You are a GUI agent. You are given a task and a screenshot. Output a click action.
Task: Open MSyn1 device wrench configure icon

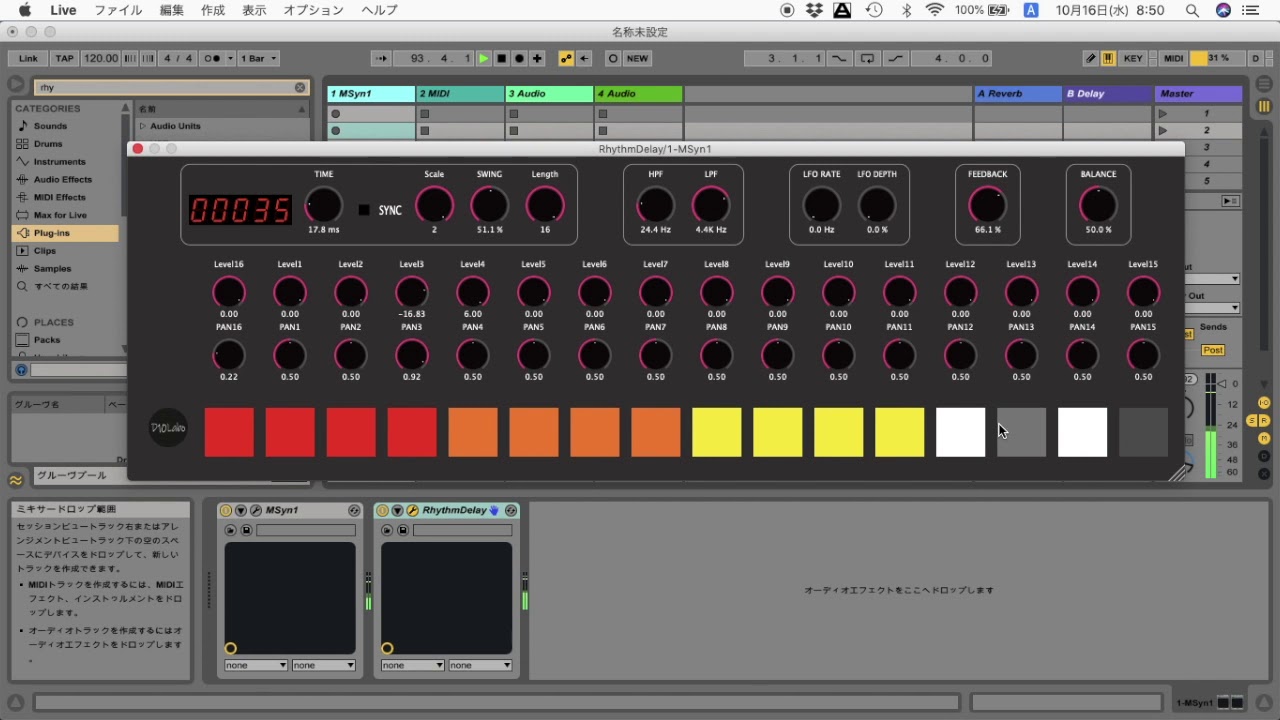[x=256, y=510]
